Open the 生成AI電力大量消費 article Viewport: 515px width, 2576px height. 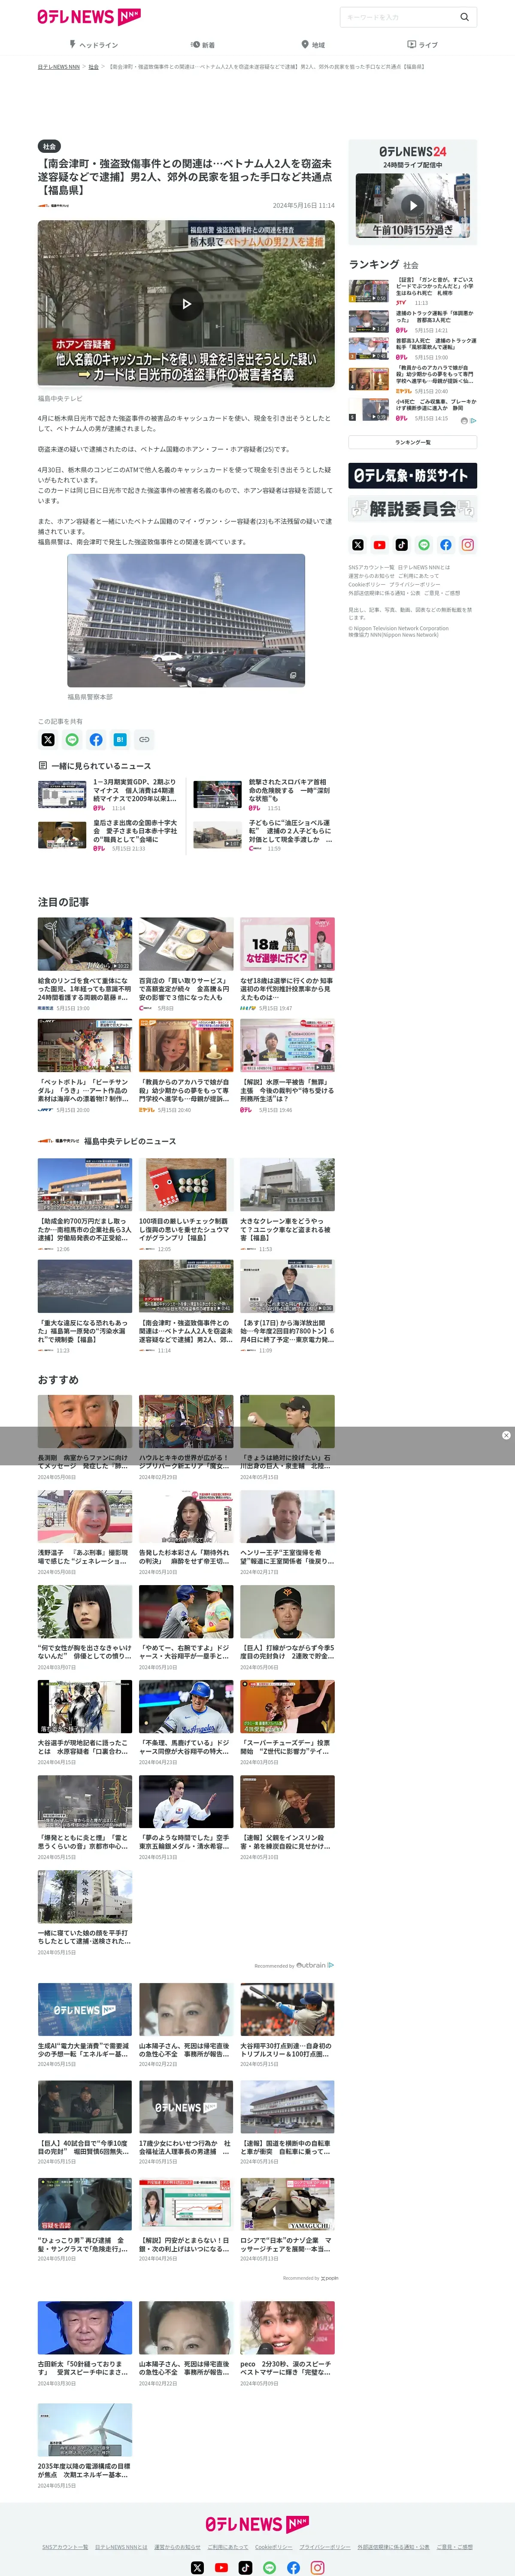click(x=85, y=2026)
